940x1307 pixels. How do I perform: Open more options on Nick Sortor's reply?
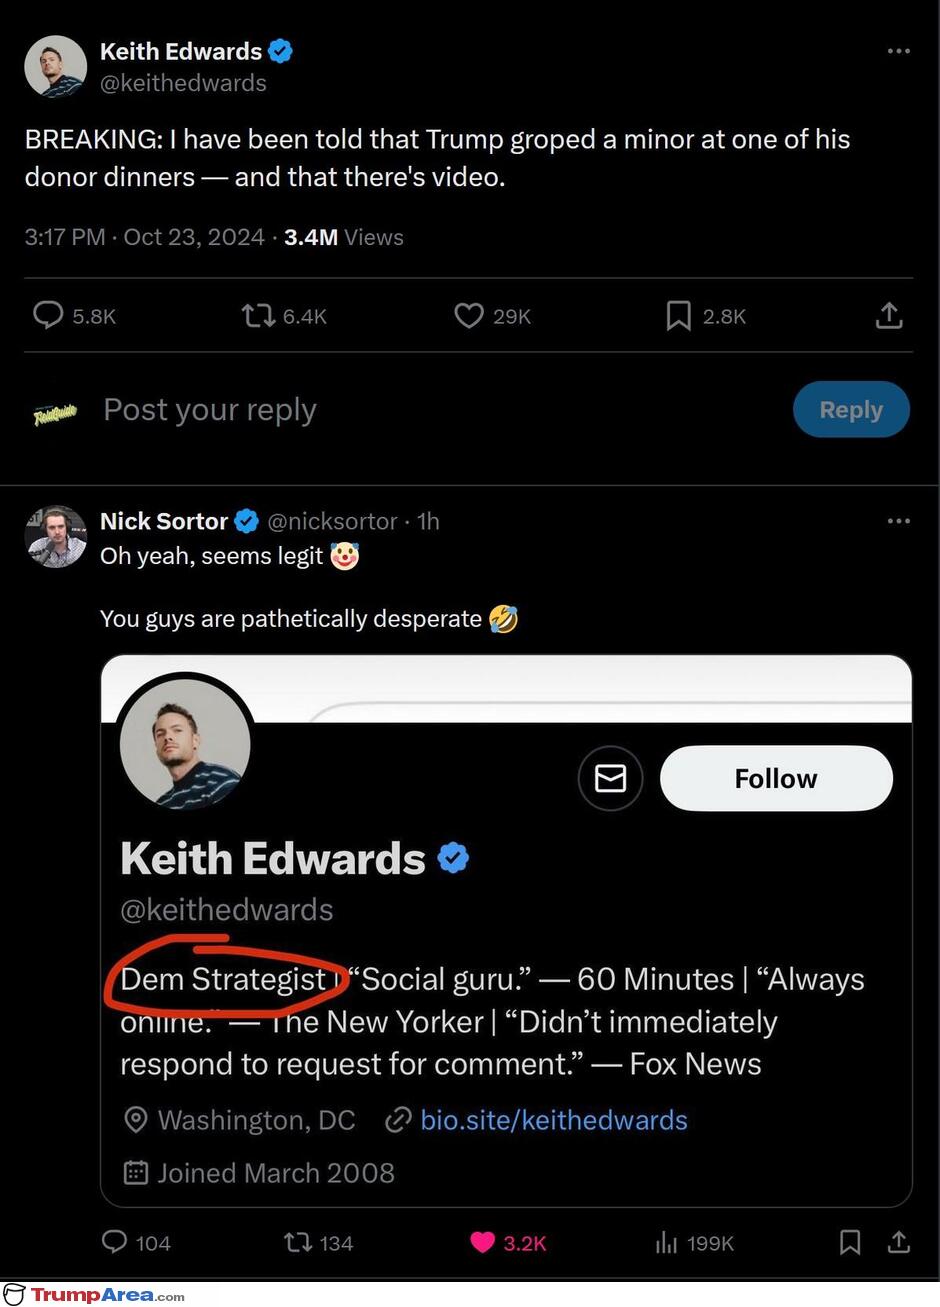click(x=899, y=521)
